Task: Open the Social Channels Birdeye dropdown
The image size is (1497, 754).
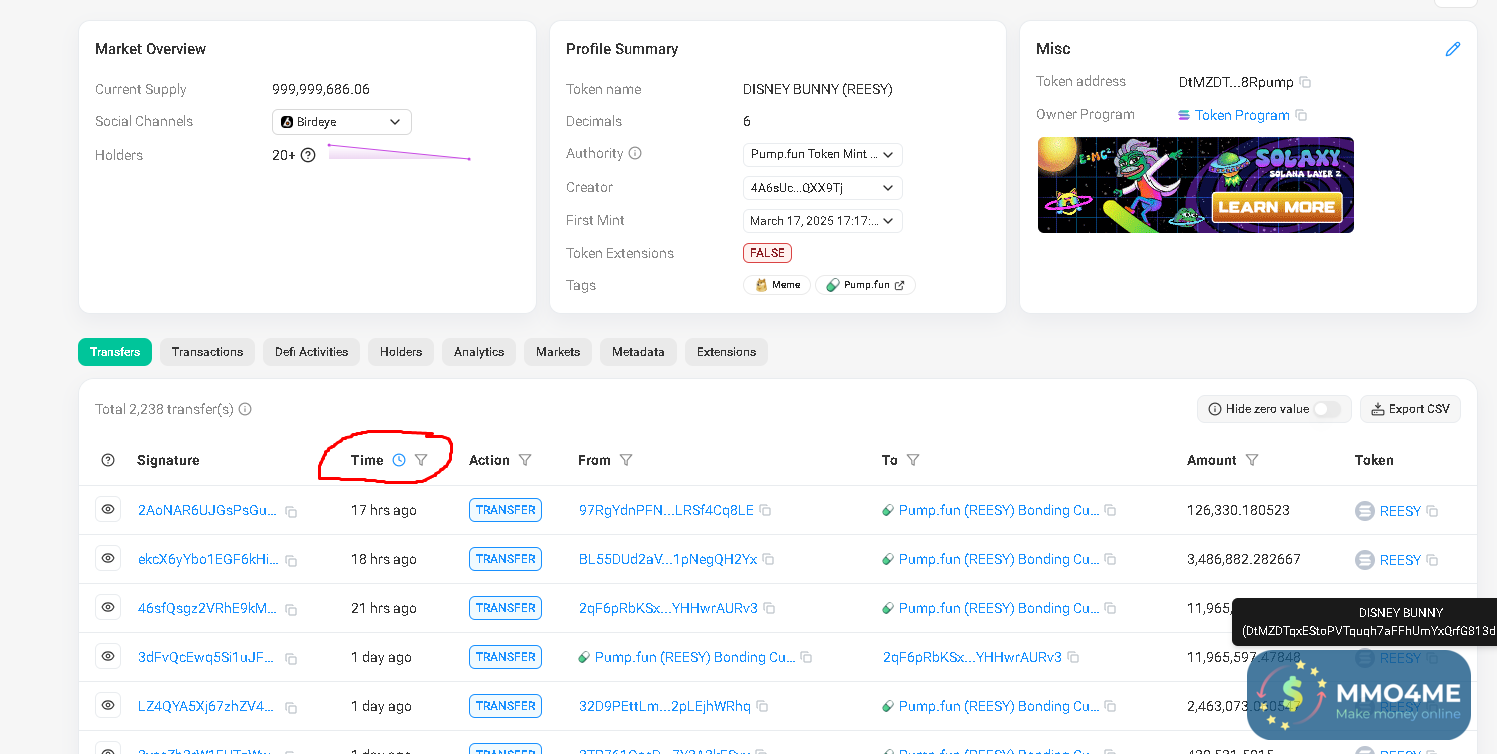Action: coord(342,122)
